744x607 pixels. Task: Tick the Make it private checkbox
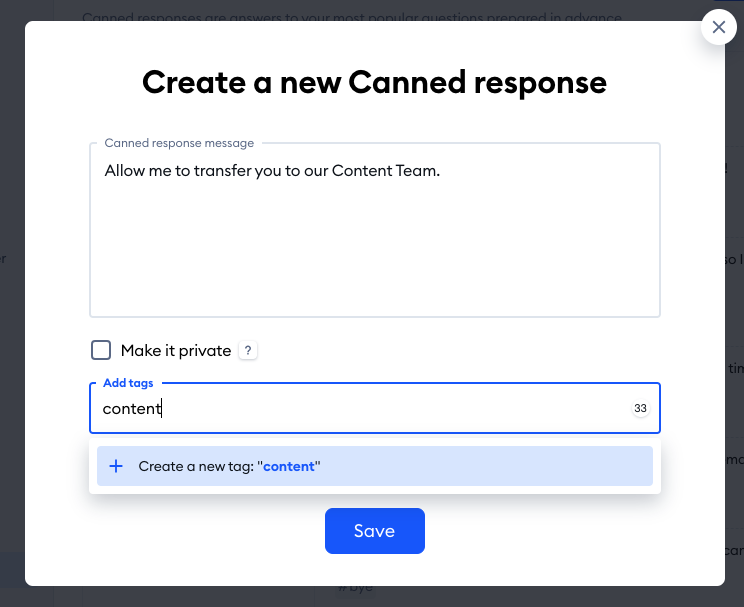pos(101,350)
